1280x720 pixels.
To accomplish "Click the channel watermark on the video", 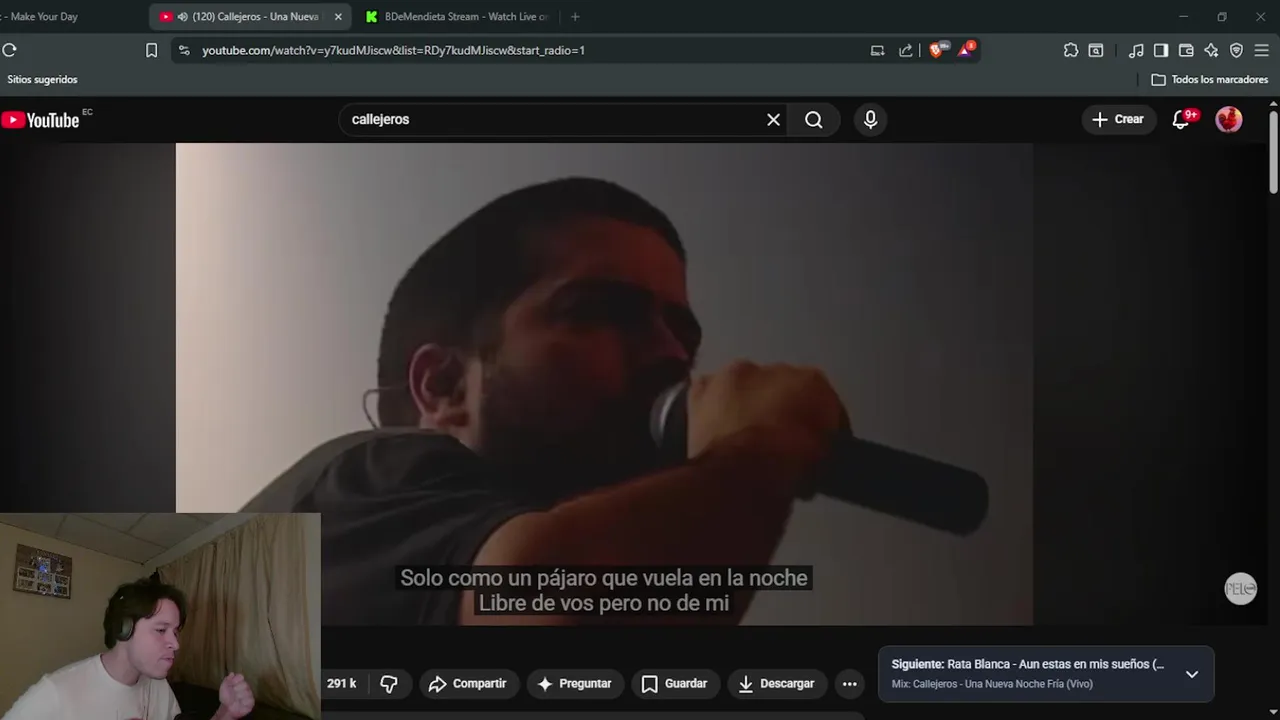I will 1241,589.
